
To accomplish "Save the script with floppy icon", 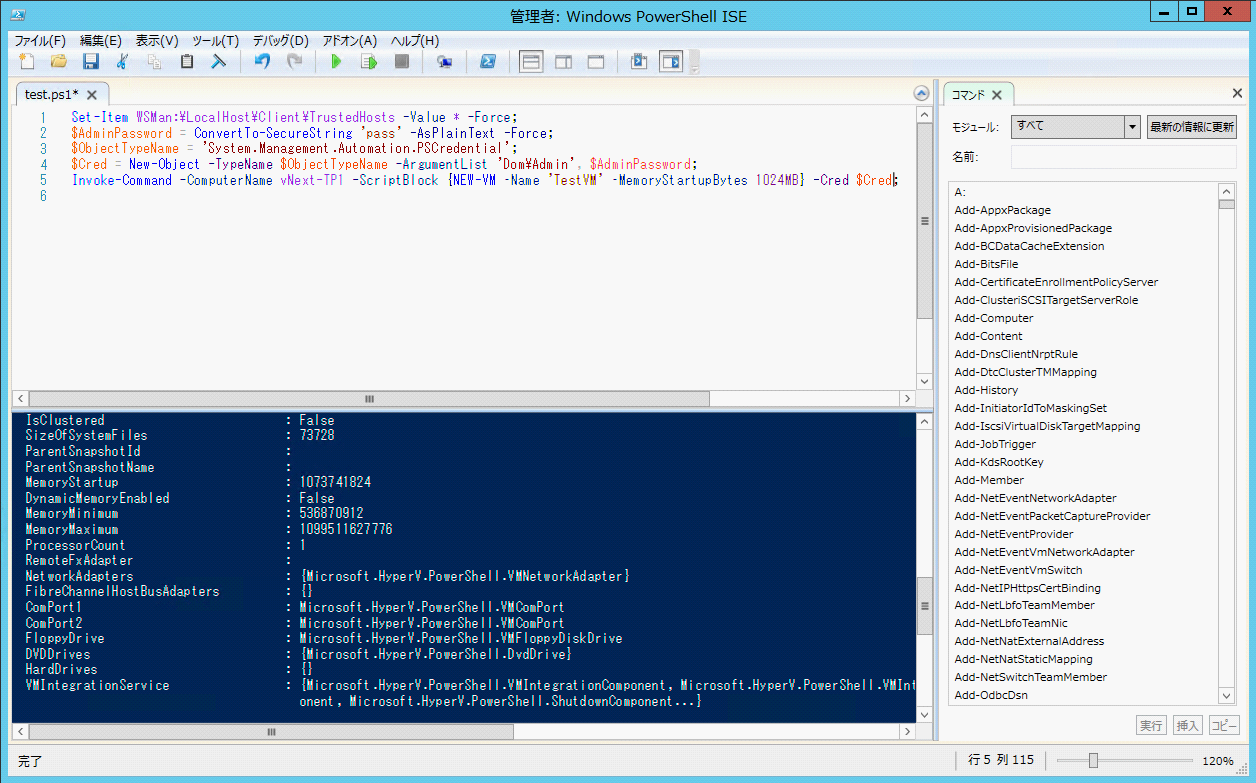I will (91, 62).
